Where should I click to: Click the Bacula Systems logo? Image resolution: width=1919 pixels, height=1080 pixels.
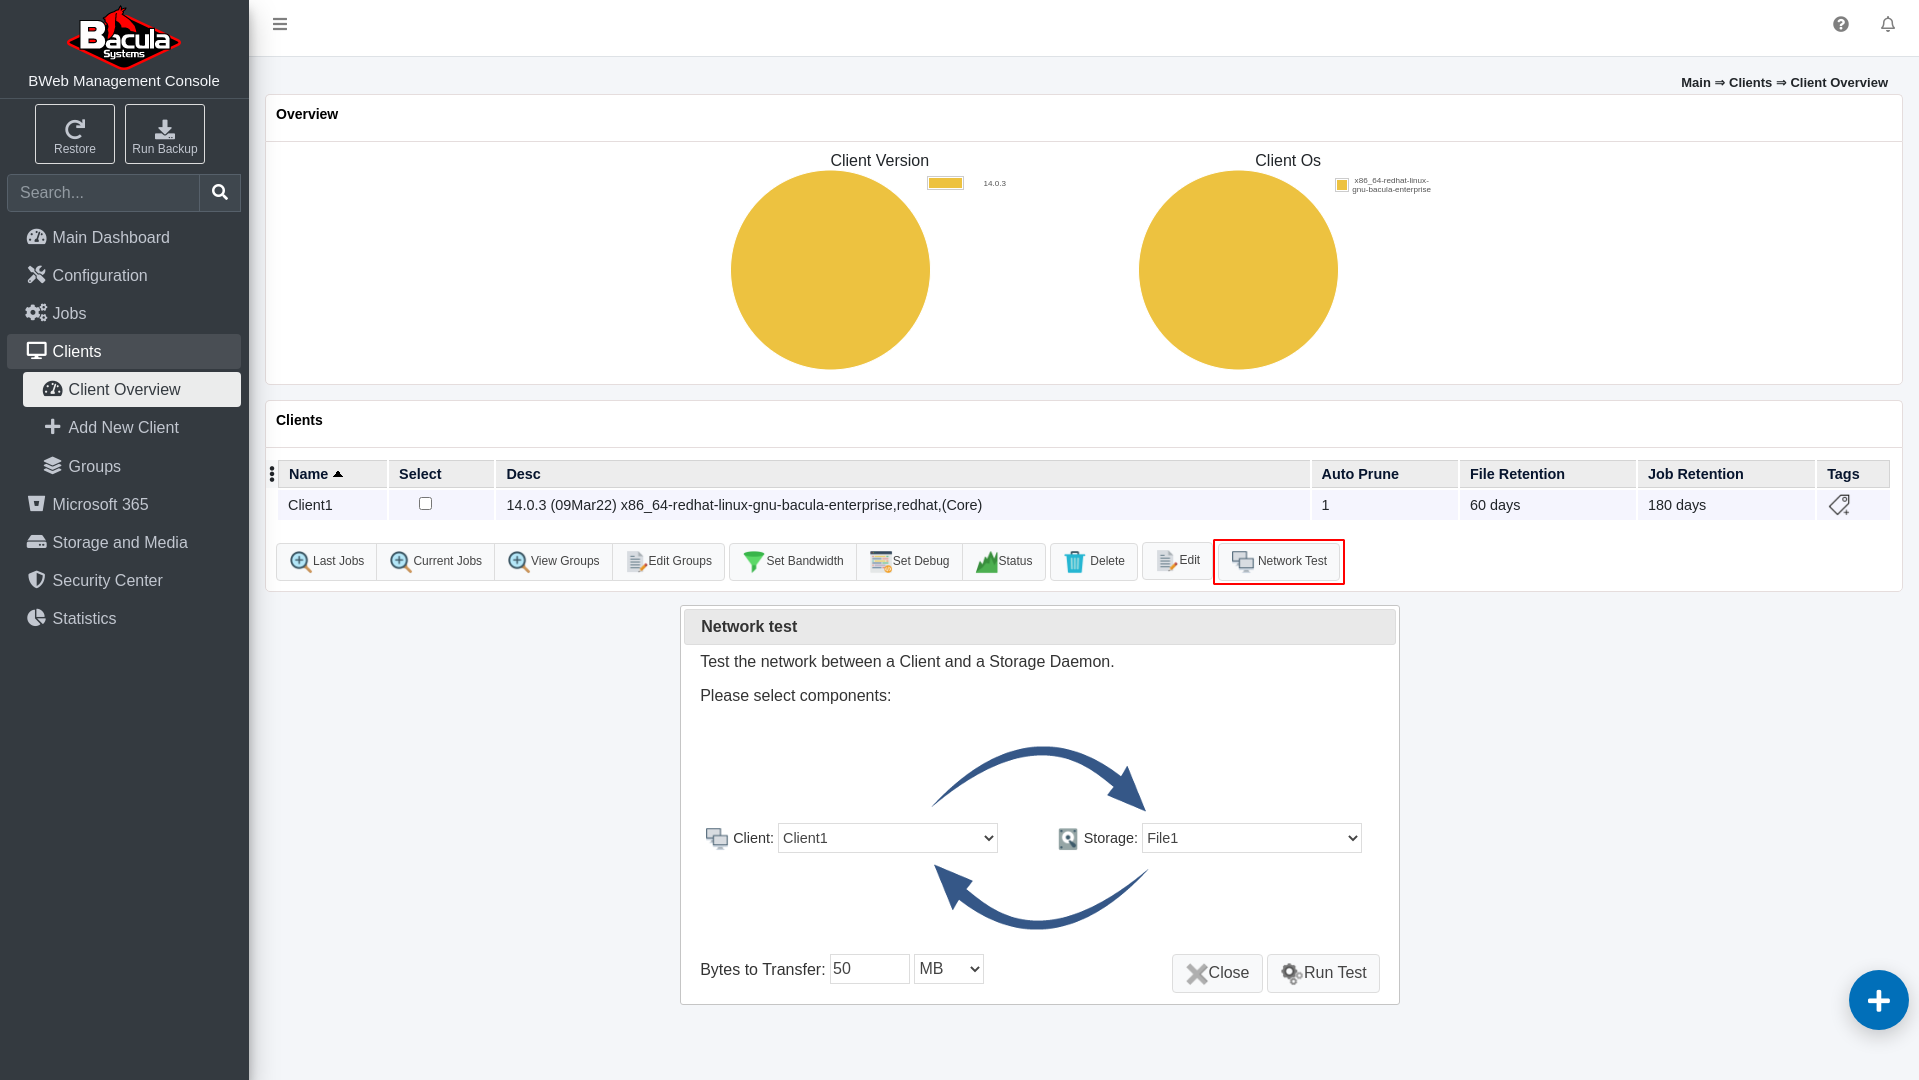pos(123,36)
